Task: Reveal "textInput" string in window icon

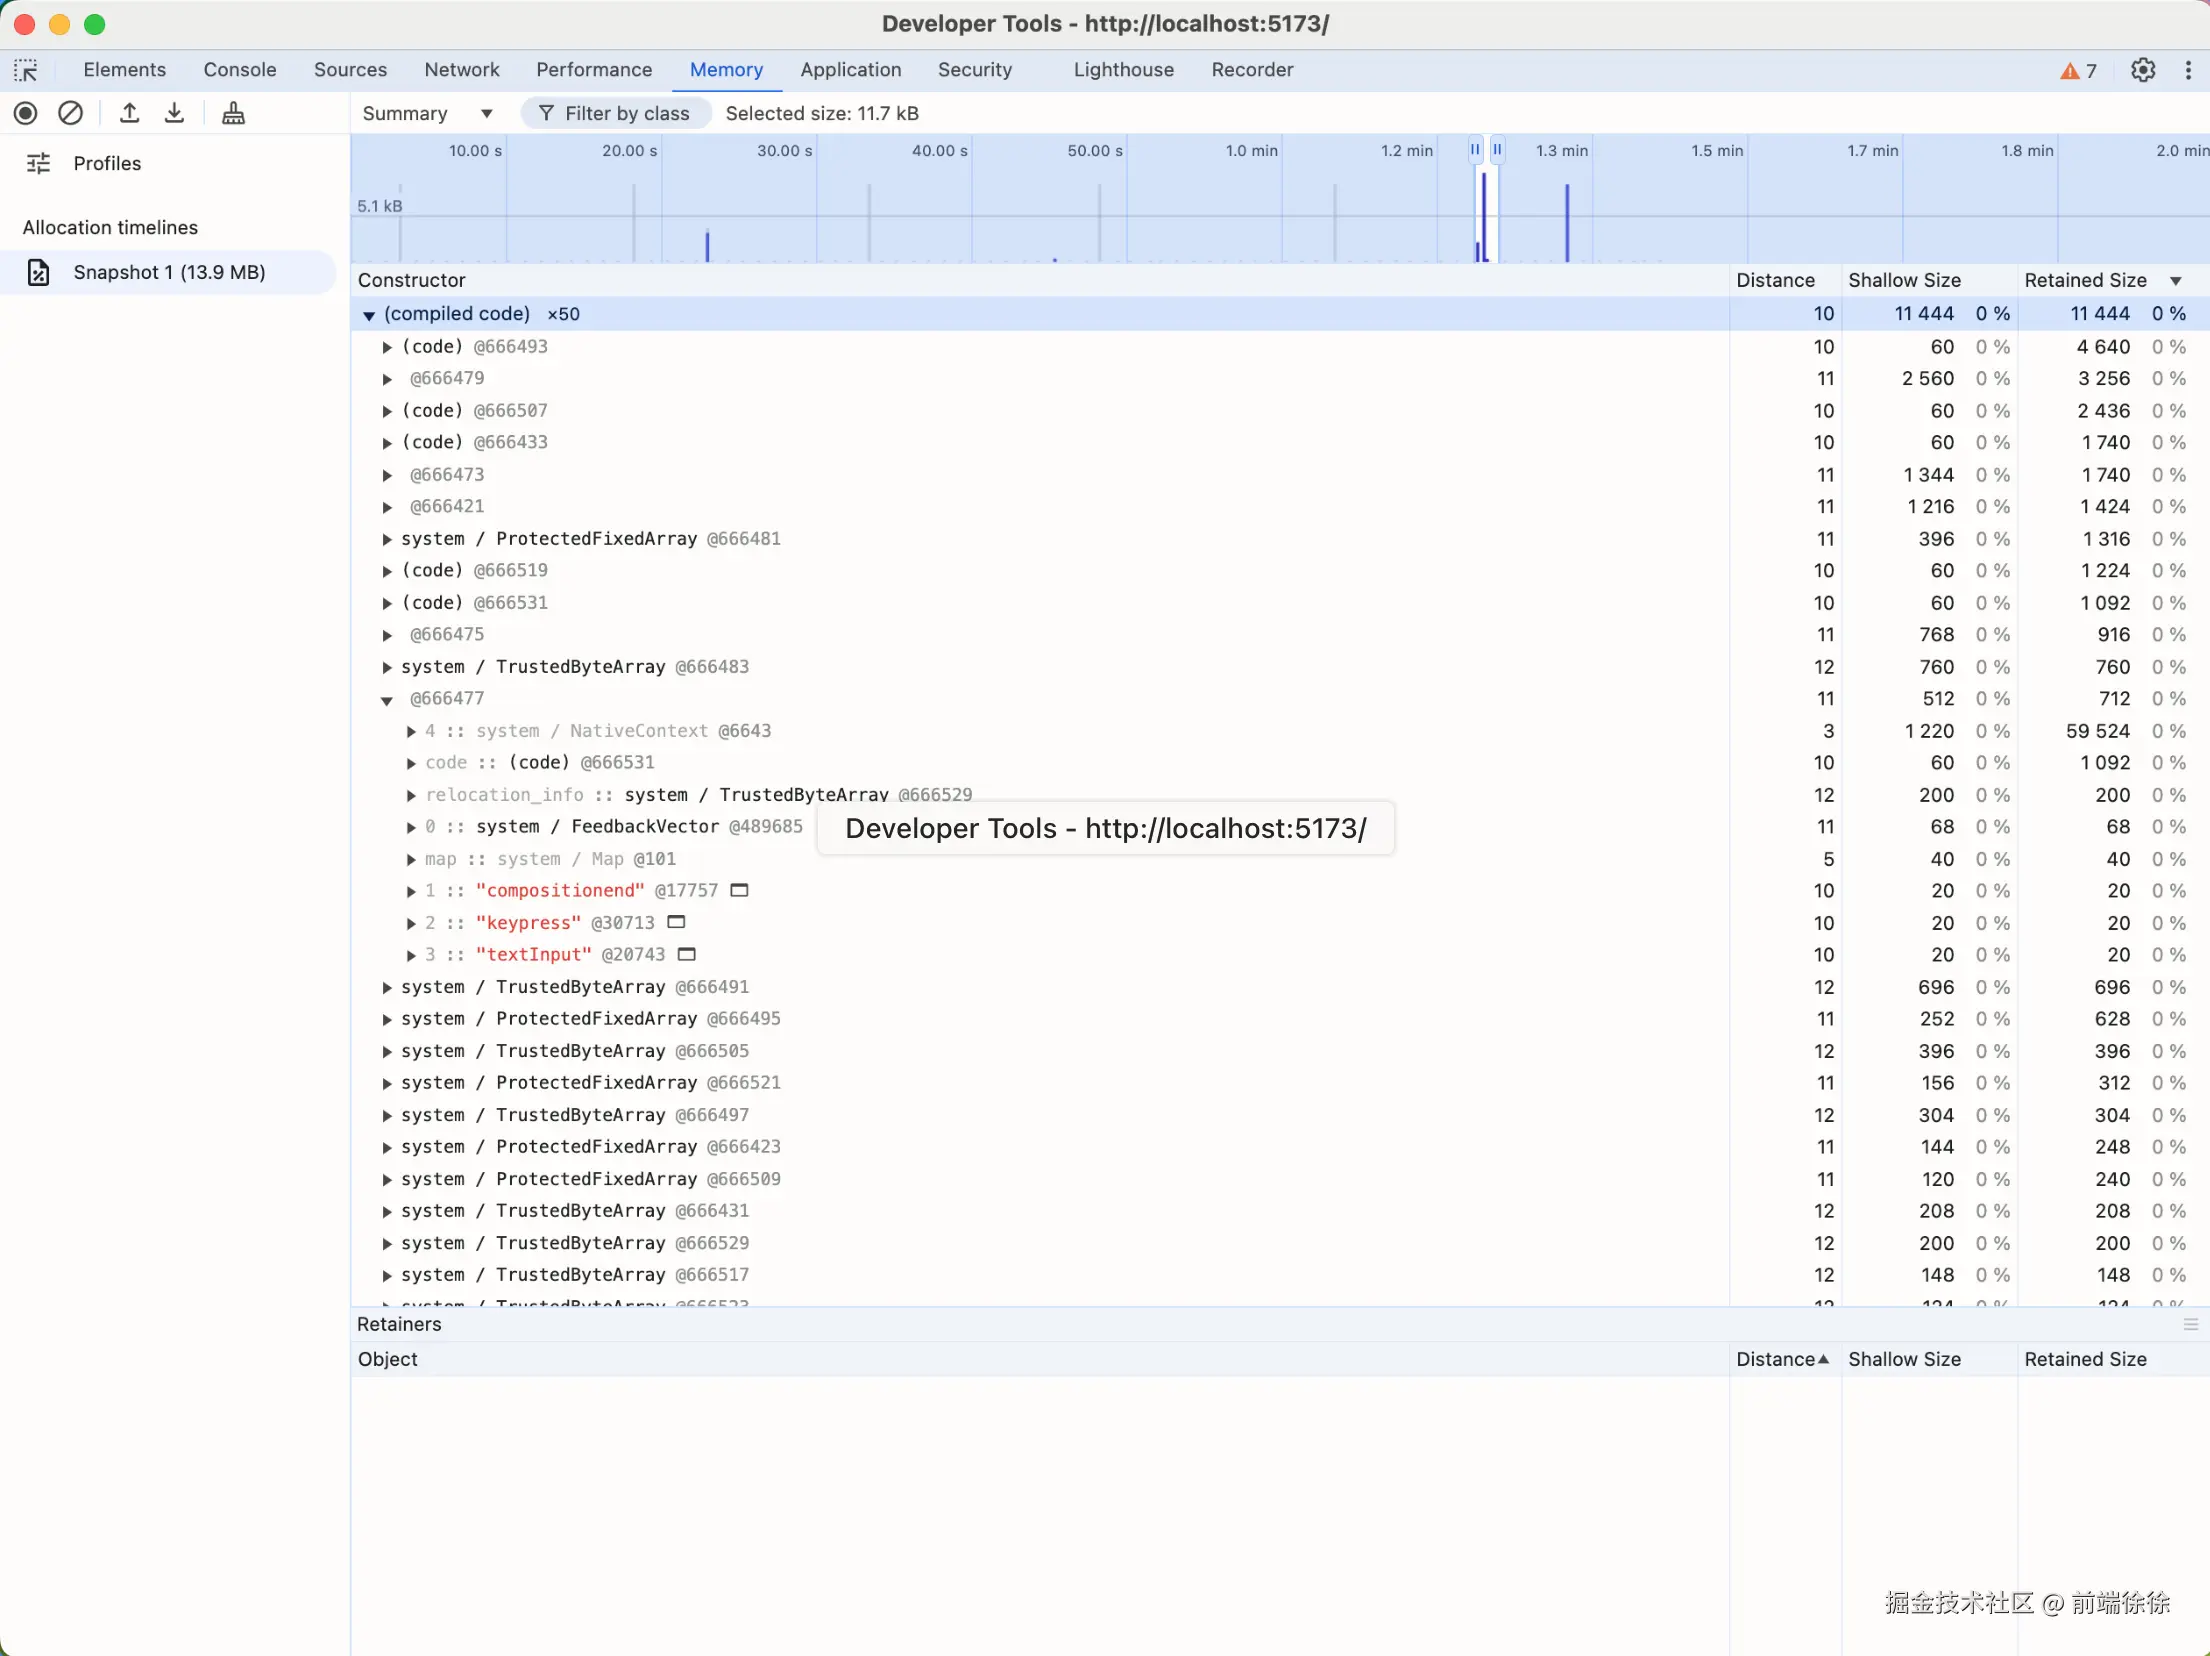Action: pos(686,954)
